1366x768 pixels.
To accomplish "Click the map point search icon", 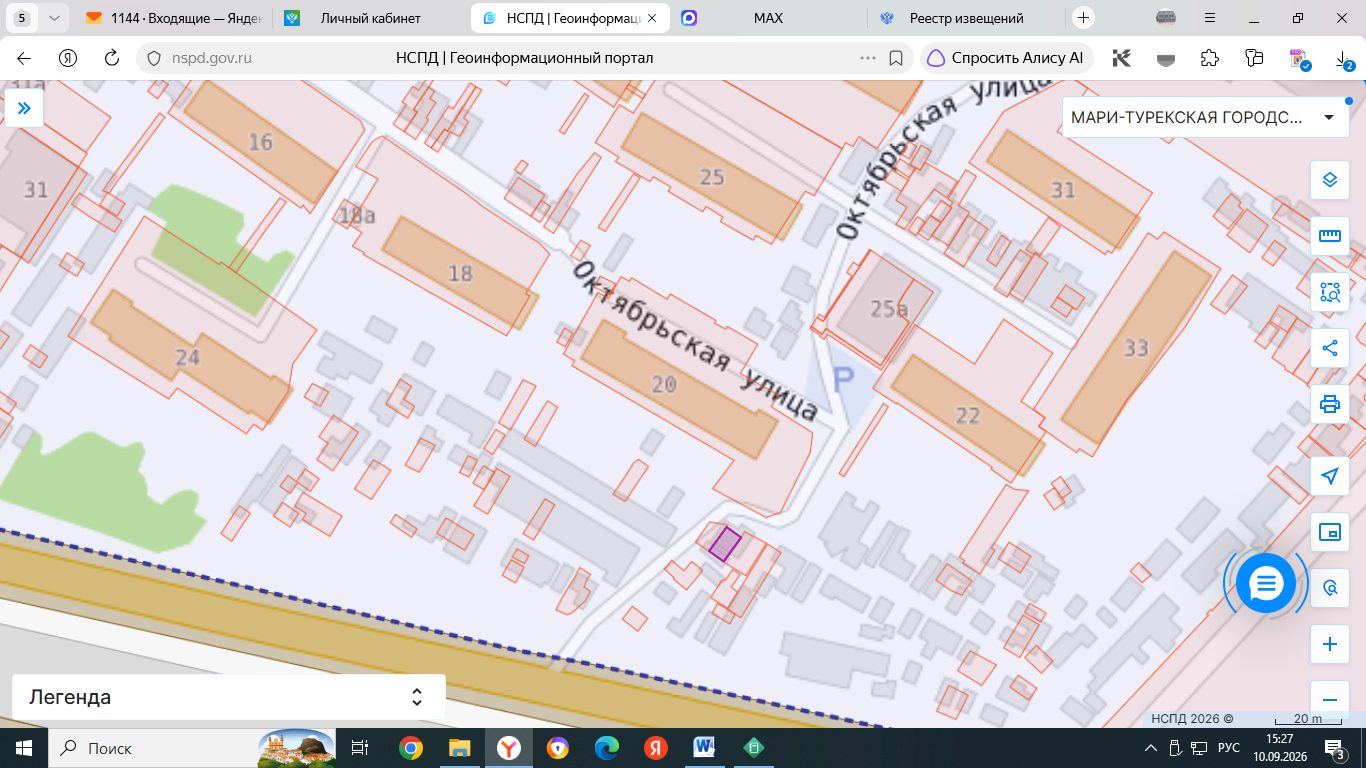I will click(1330, 588).
